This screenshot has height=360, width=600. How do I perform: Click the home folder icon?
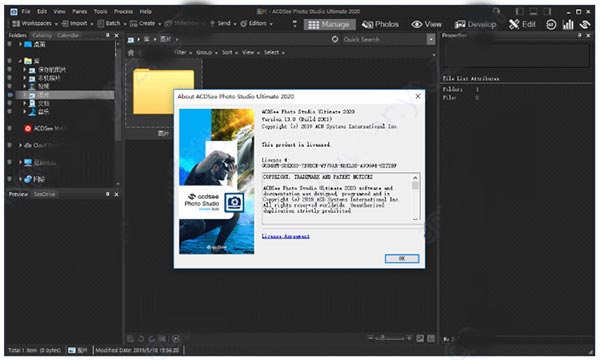click(131, 53)
